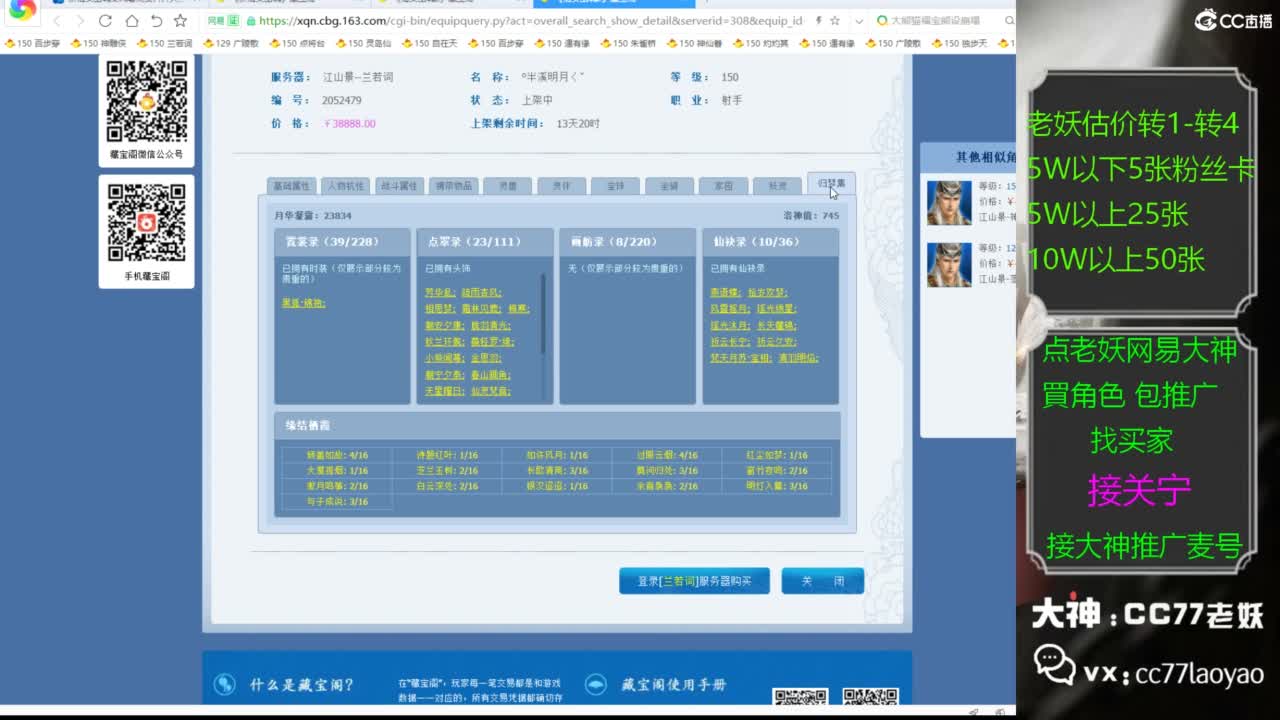Viewport: 1280px width, 720px height.
Task: Click the 缘结栖霞 section header
Action: tap(557, 425)
